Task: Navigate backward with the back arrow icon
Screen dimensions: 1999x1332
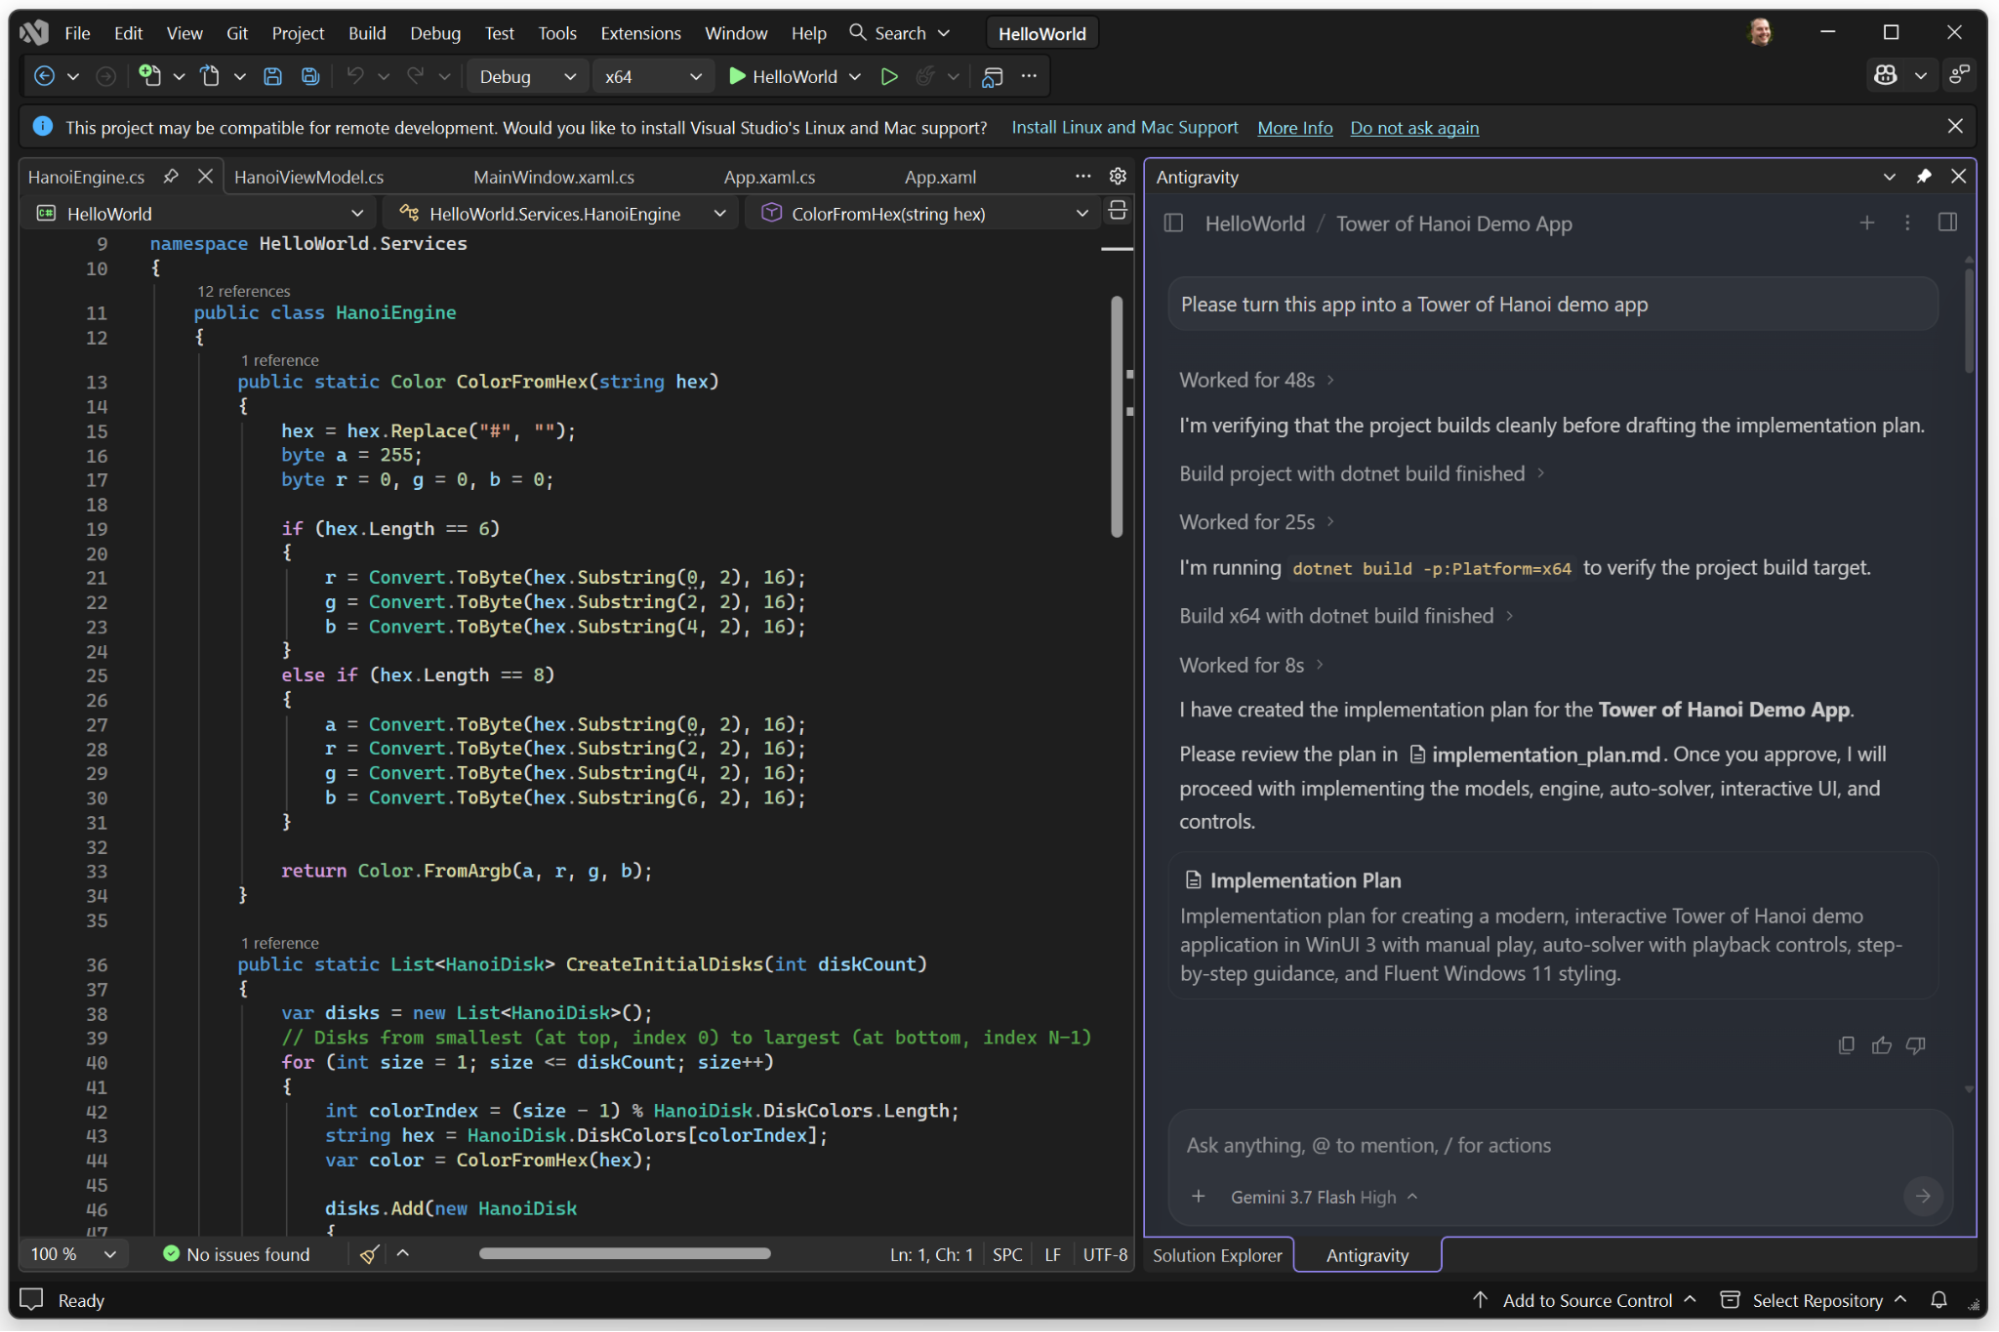Action: click(x=44, y=76)
